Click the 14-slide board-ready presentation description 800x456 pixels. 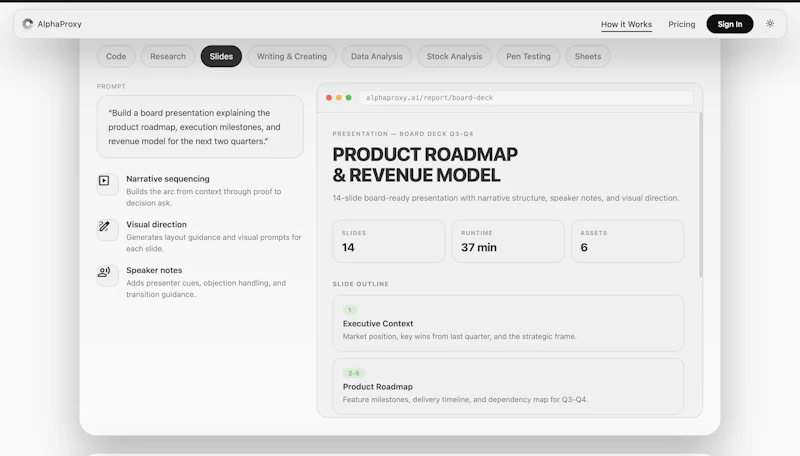tap(506, 198)
